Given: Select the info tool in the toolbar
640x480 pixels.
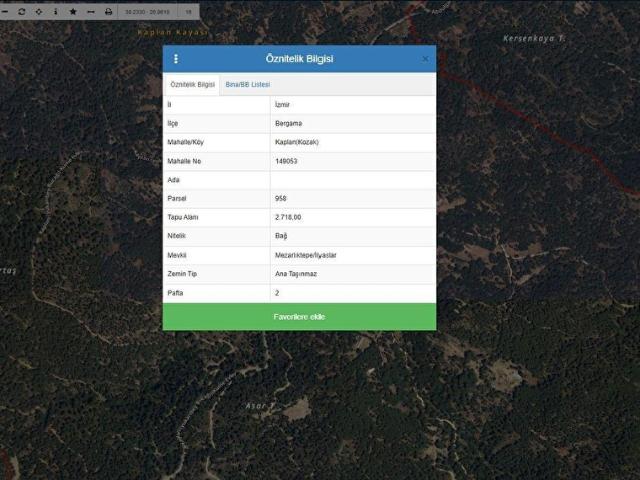Looking at the screenshot, I should coord(55,11).
